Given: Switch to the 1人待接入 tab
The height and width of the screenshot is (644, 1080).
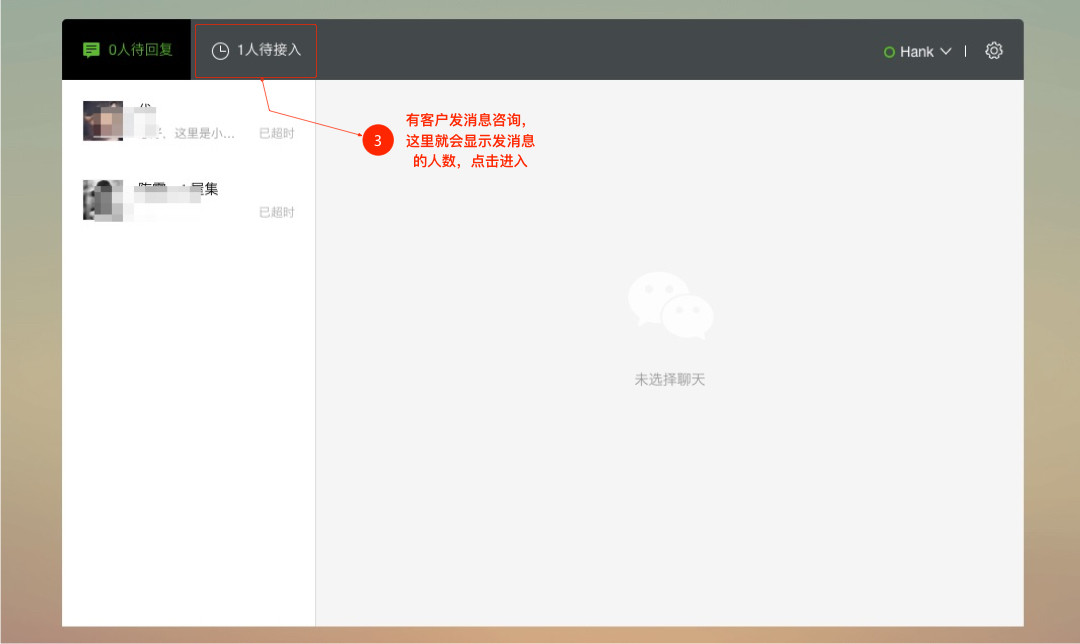Looking at the screenshot, I should pyautogui.click(x=256, y=50).
